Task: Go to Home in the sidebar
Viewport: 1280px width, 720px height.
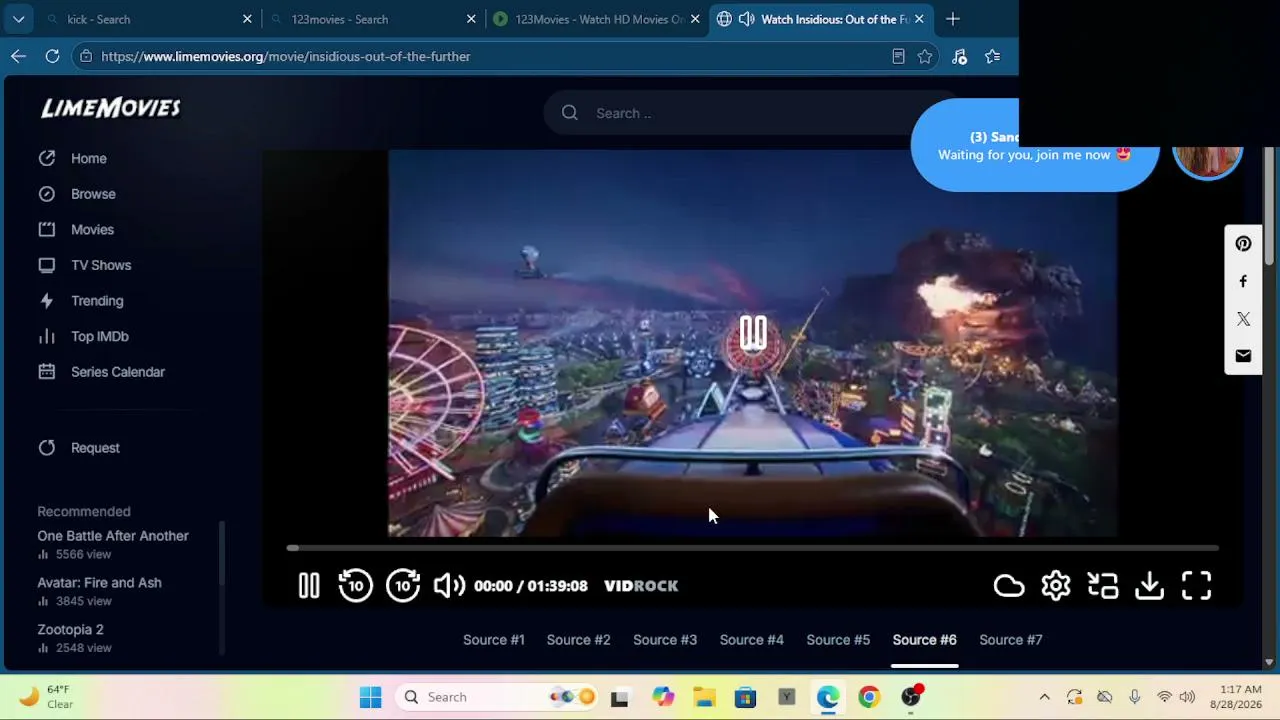Action: click(x=88, y=158)
